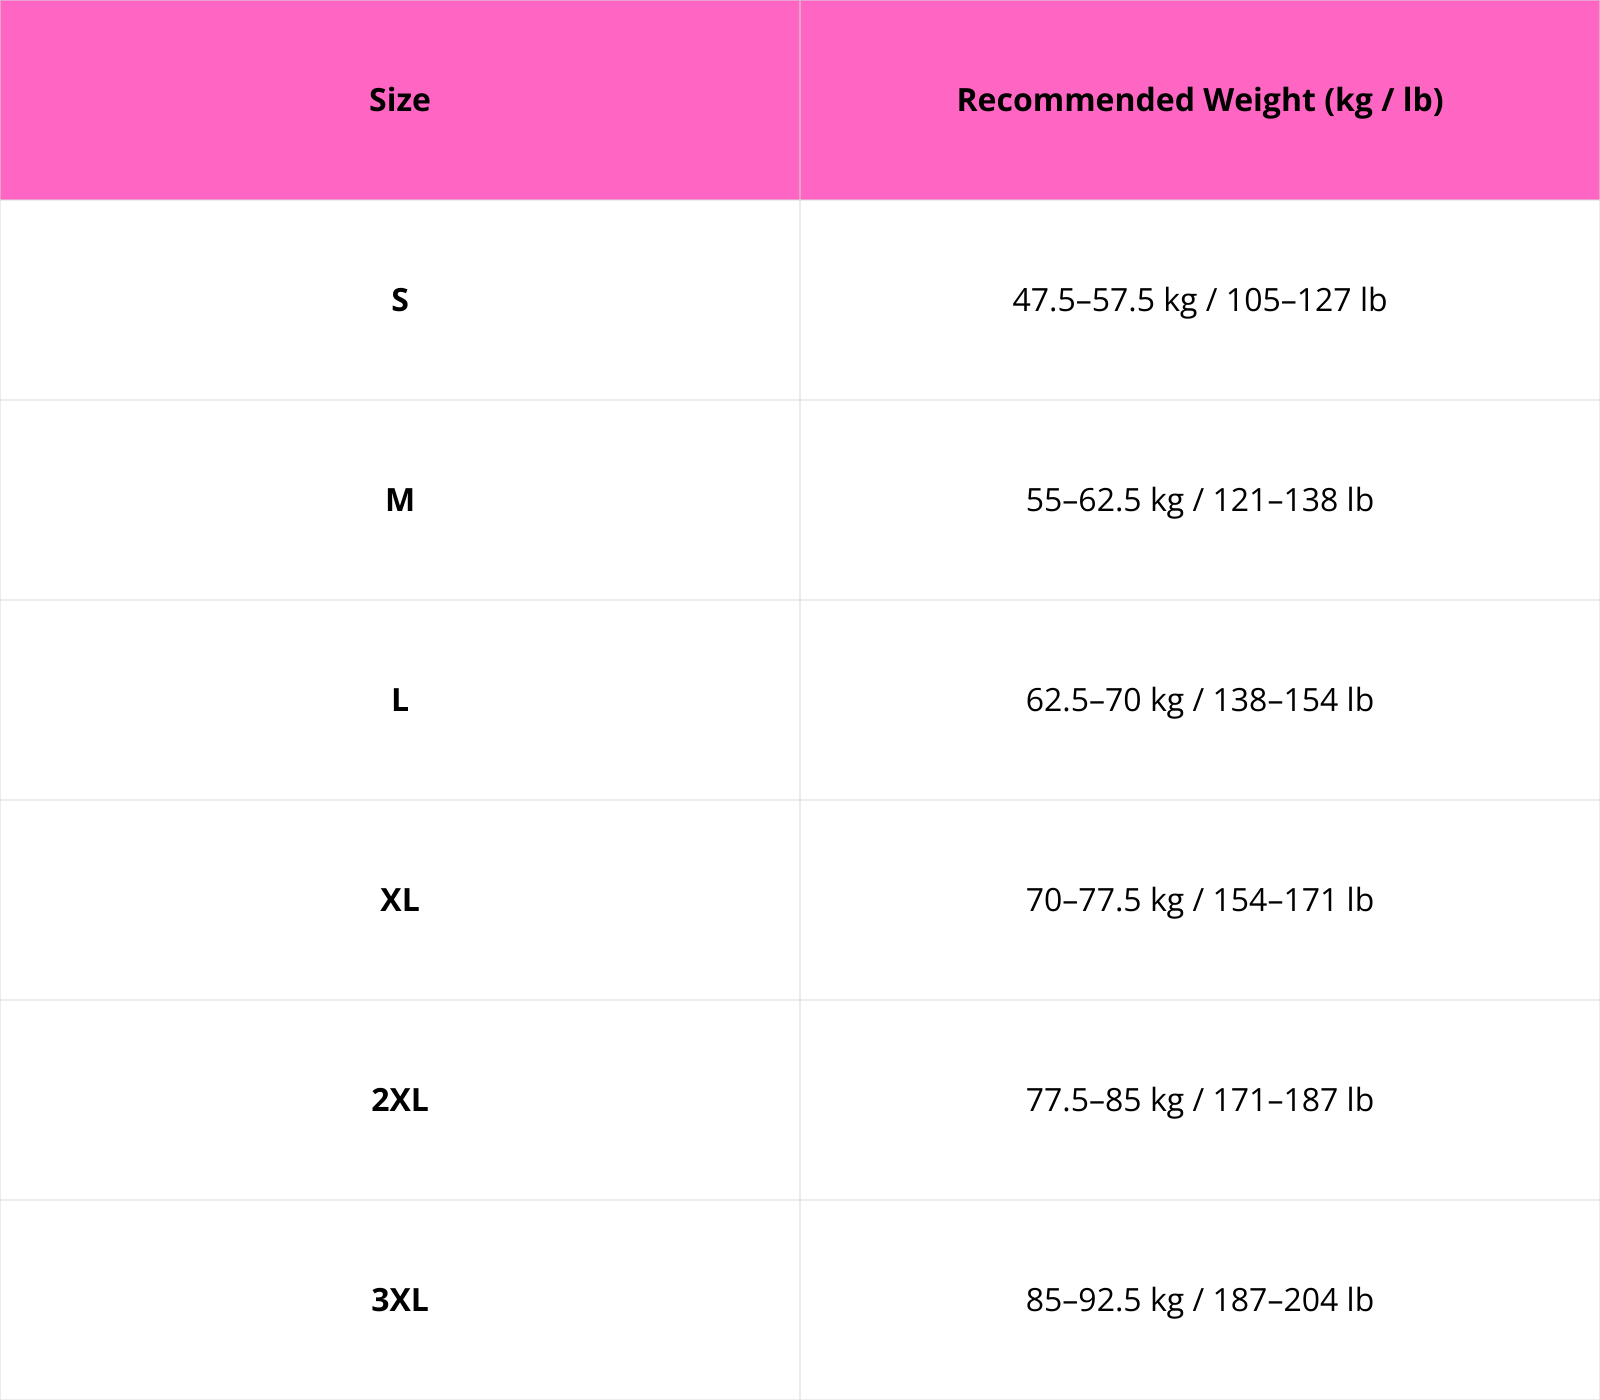Click the 77.5–85 kg weight text

click(x=1104, y=1100)
